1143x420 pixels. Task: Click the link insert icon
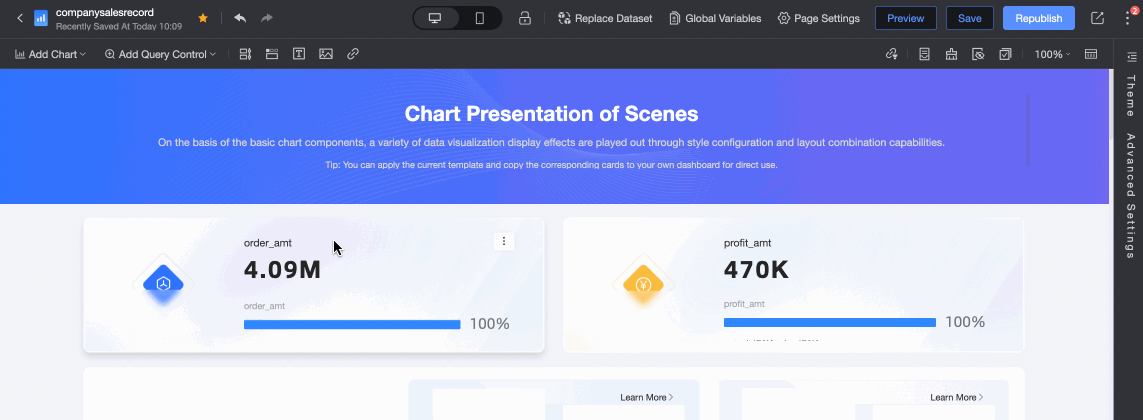click(x=353, y=54)
